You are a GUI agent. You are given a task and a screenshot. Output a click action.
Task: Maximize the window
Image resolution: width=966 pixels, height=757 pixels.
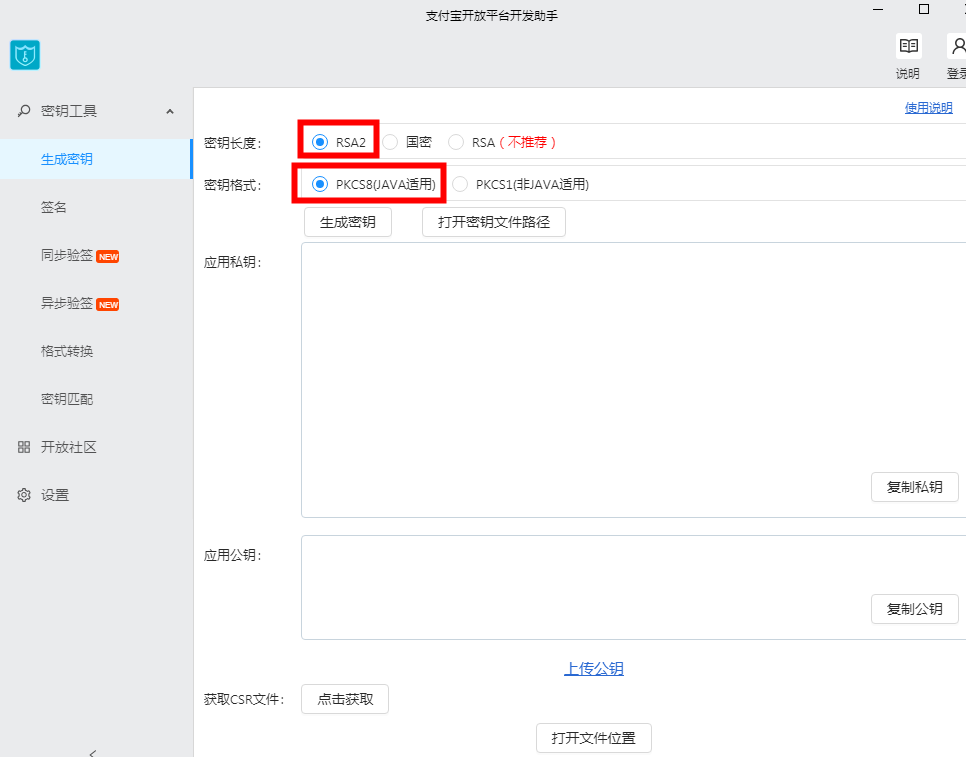tap(923, 9)
